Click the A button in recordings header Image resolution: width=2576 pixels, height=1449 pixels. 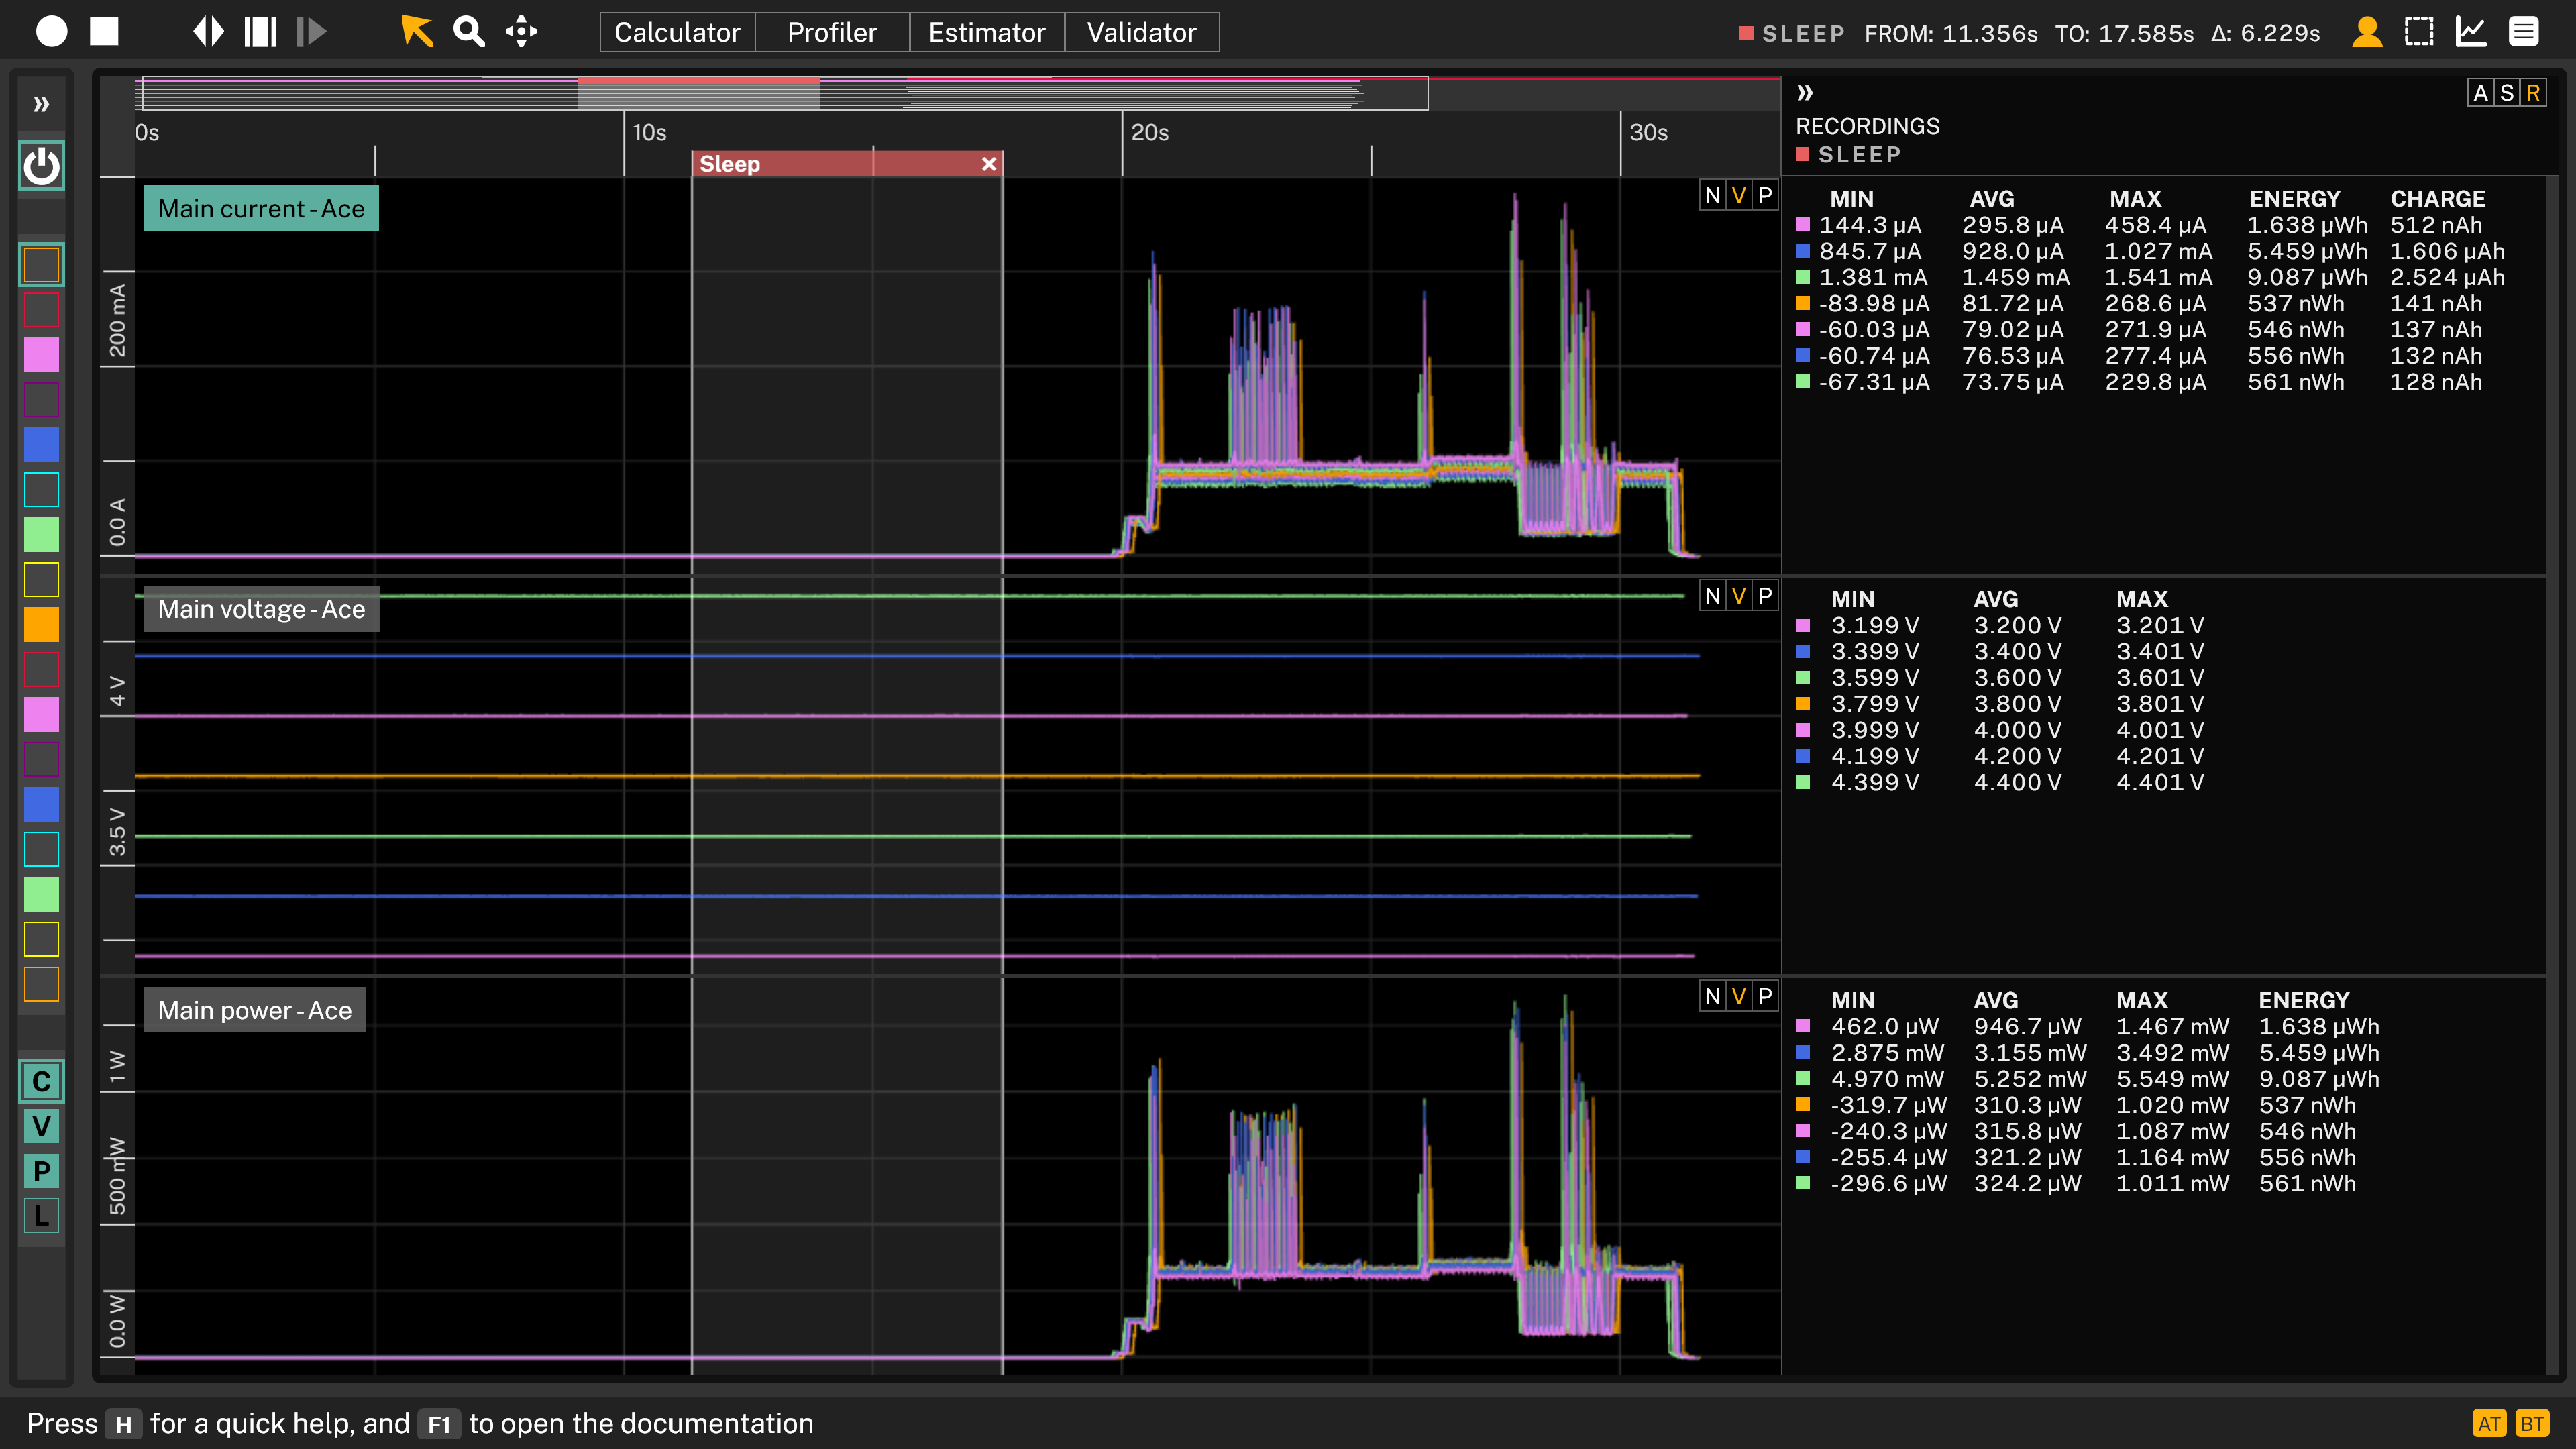(2480, 93)
